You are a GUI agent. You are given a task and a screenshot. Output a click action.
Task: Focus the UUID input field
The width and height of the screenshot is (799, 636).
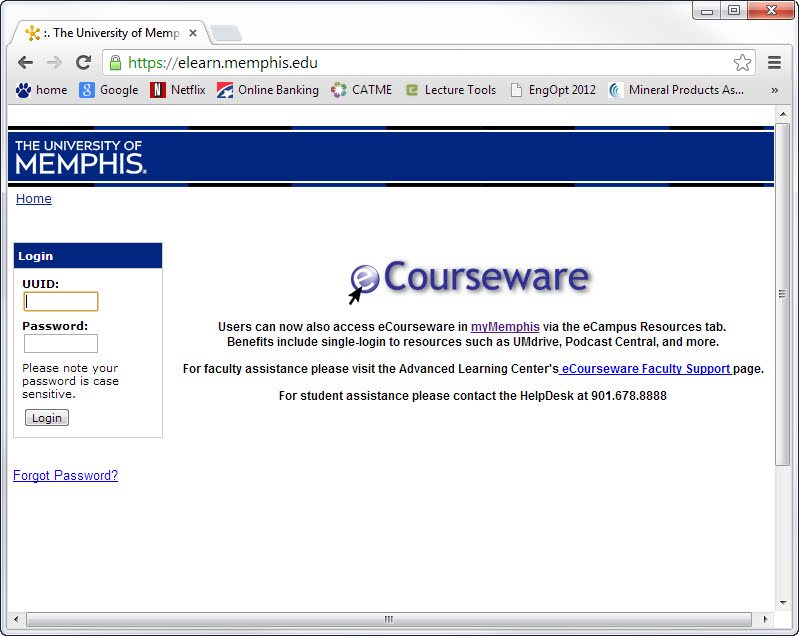tap(61, 302)
